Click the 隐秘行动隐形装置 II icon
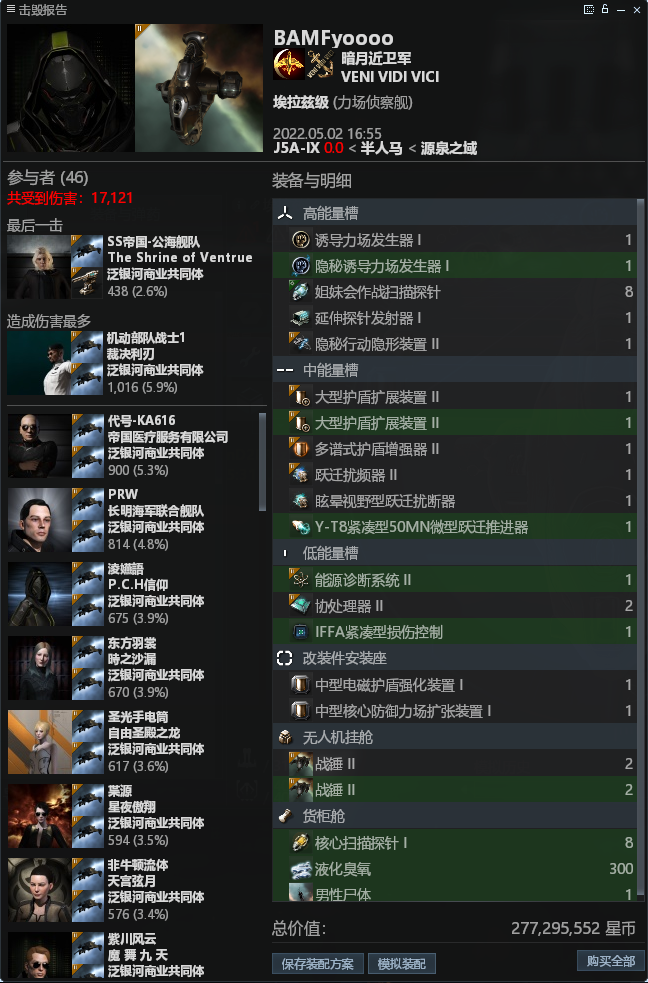The width and height of the screenshot is (648, 983). (x=301, y=344)
